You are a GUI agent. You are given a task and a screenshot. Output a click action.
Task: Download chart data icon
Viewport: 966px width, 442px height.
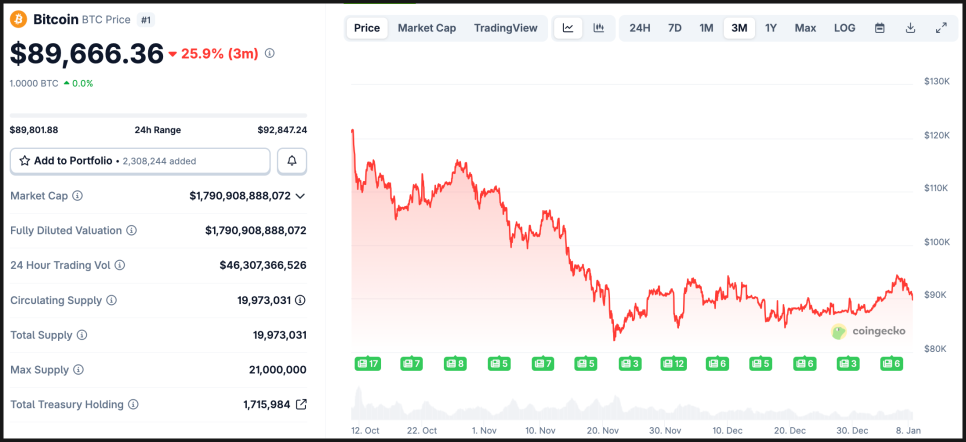tap(910, 28)
